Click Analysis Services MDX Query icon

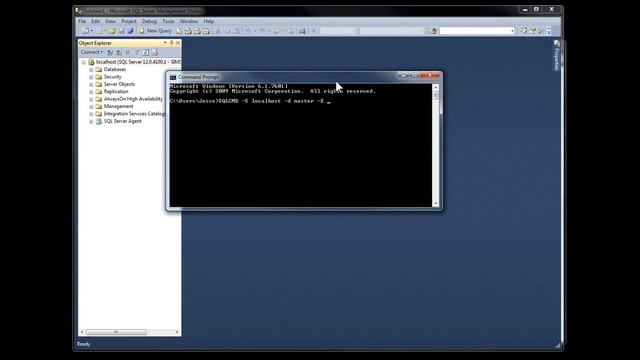point(188,31)
